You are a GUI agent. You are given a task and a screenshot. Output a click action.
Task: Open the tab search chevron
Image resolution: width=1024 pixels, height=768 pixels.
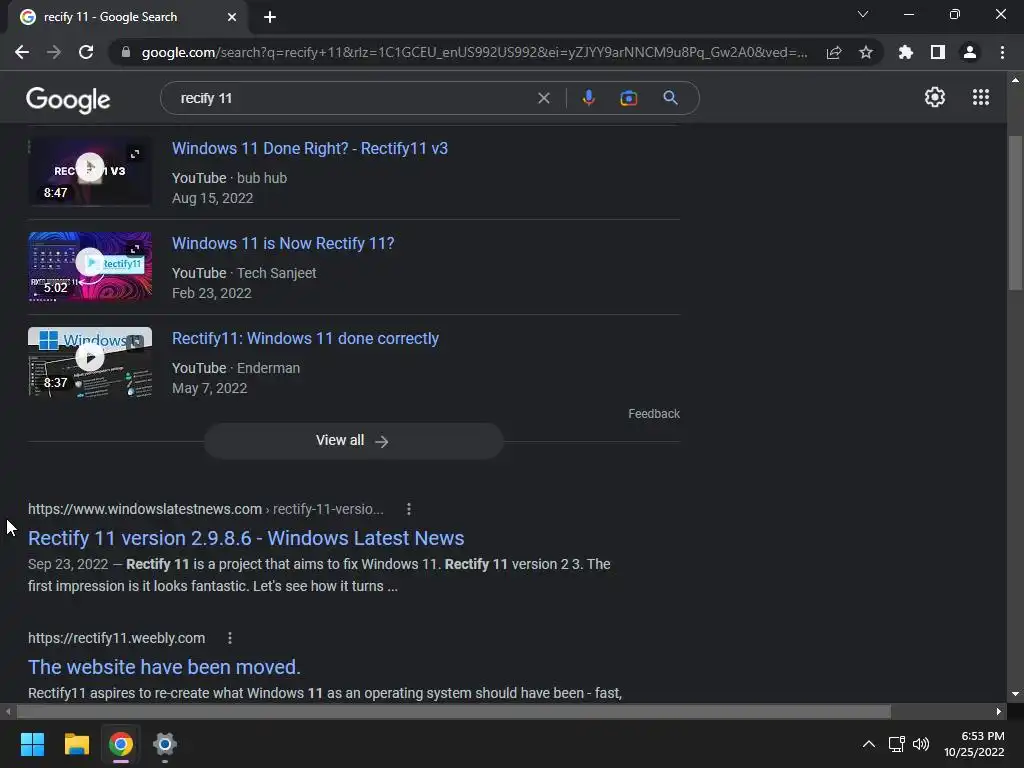[x=863, y=14]
